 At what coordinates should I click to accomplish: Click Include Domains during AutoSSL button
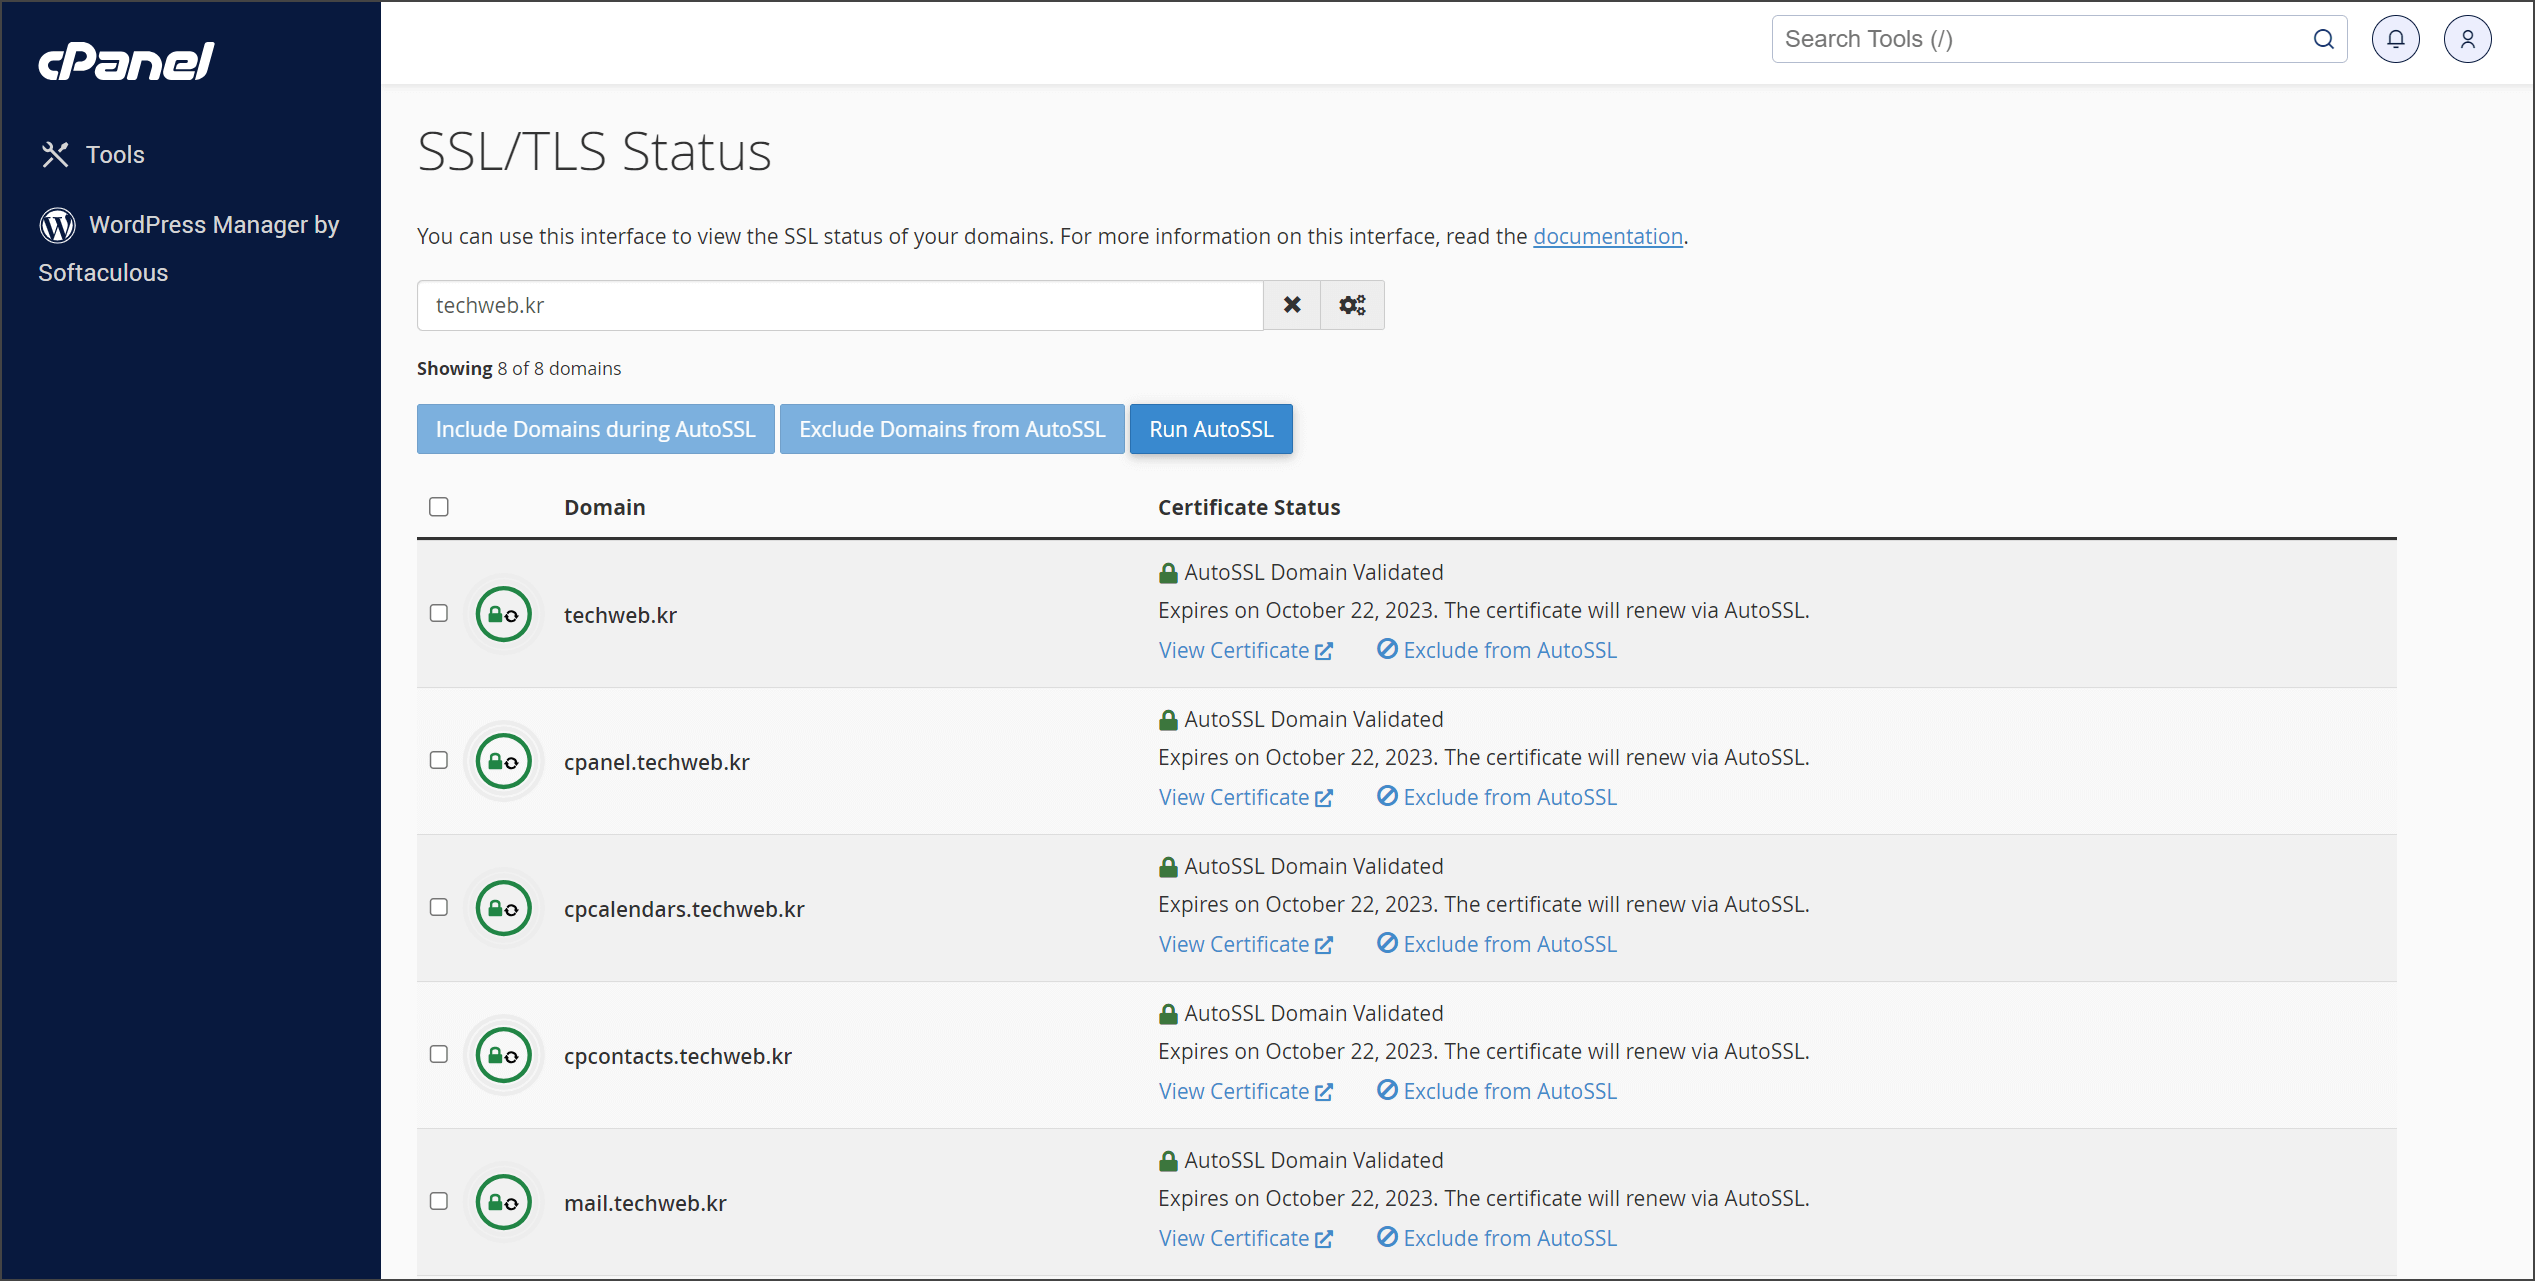[x=596, y=428]
